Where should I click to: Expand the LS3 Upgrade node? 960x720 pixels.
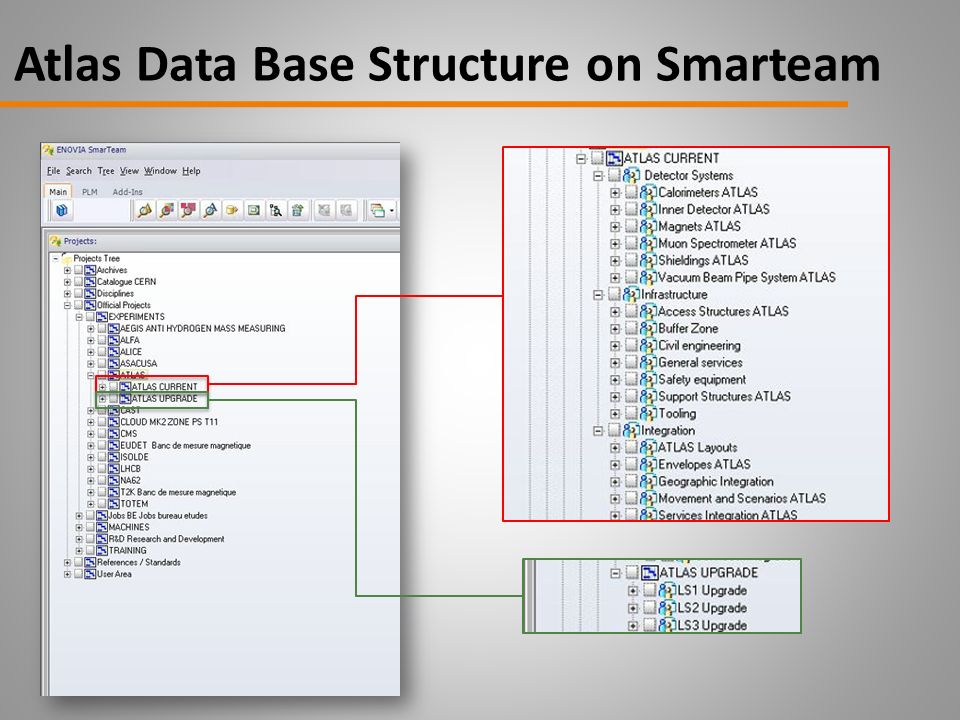pos(633,626)
